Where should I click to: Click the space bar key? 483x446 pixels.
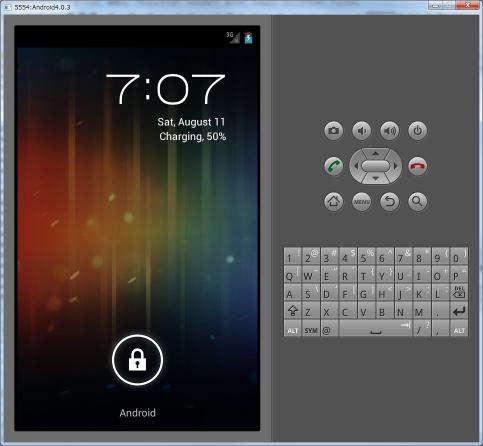[376, 329]
